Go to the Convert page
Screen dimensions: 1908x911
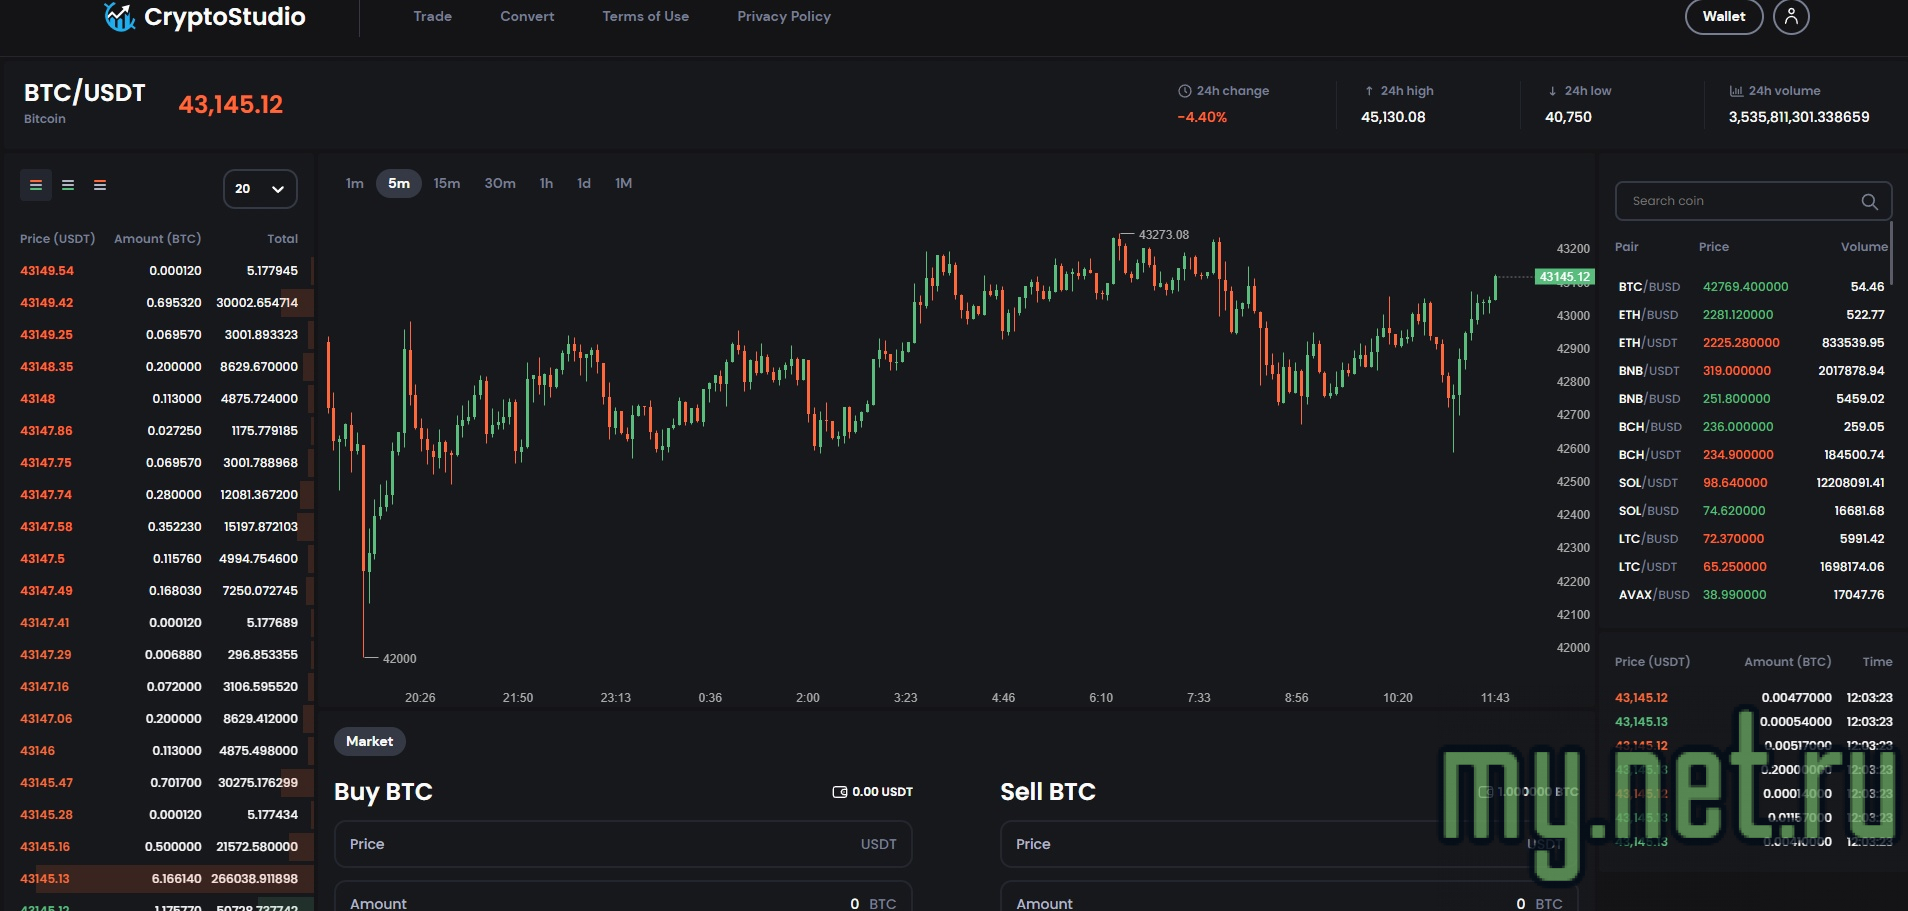click(527, 17)
